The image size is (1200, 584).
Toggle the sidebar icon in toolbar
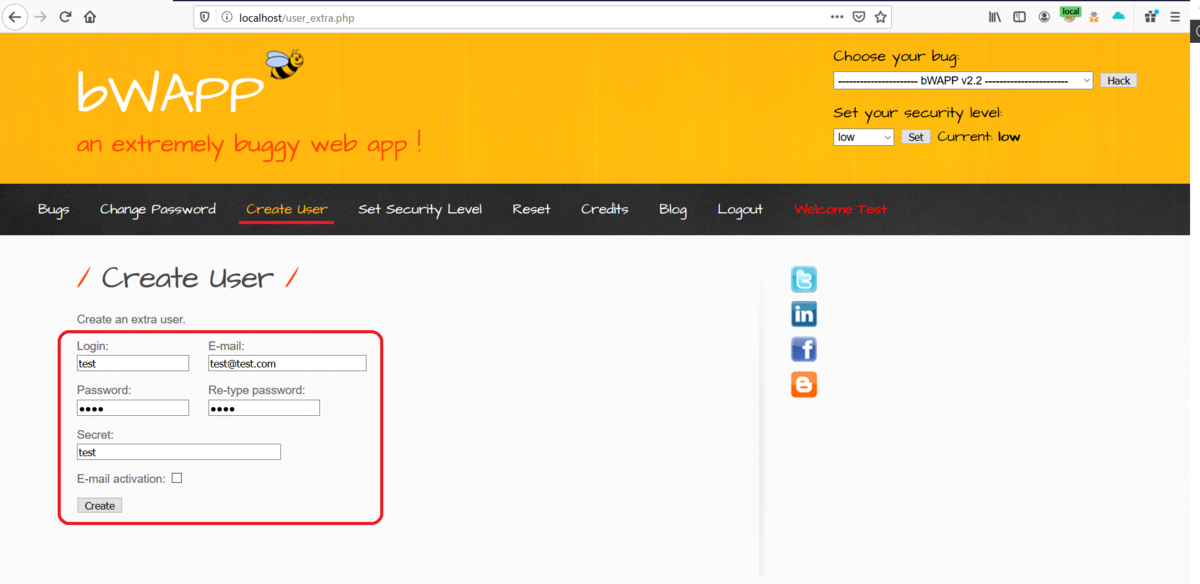click(1020, 17)
